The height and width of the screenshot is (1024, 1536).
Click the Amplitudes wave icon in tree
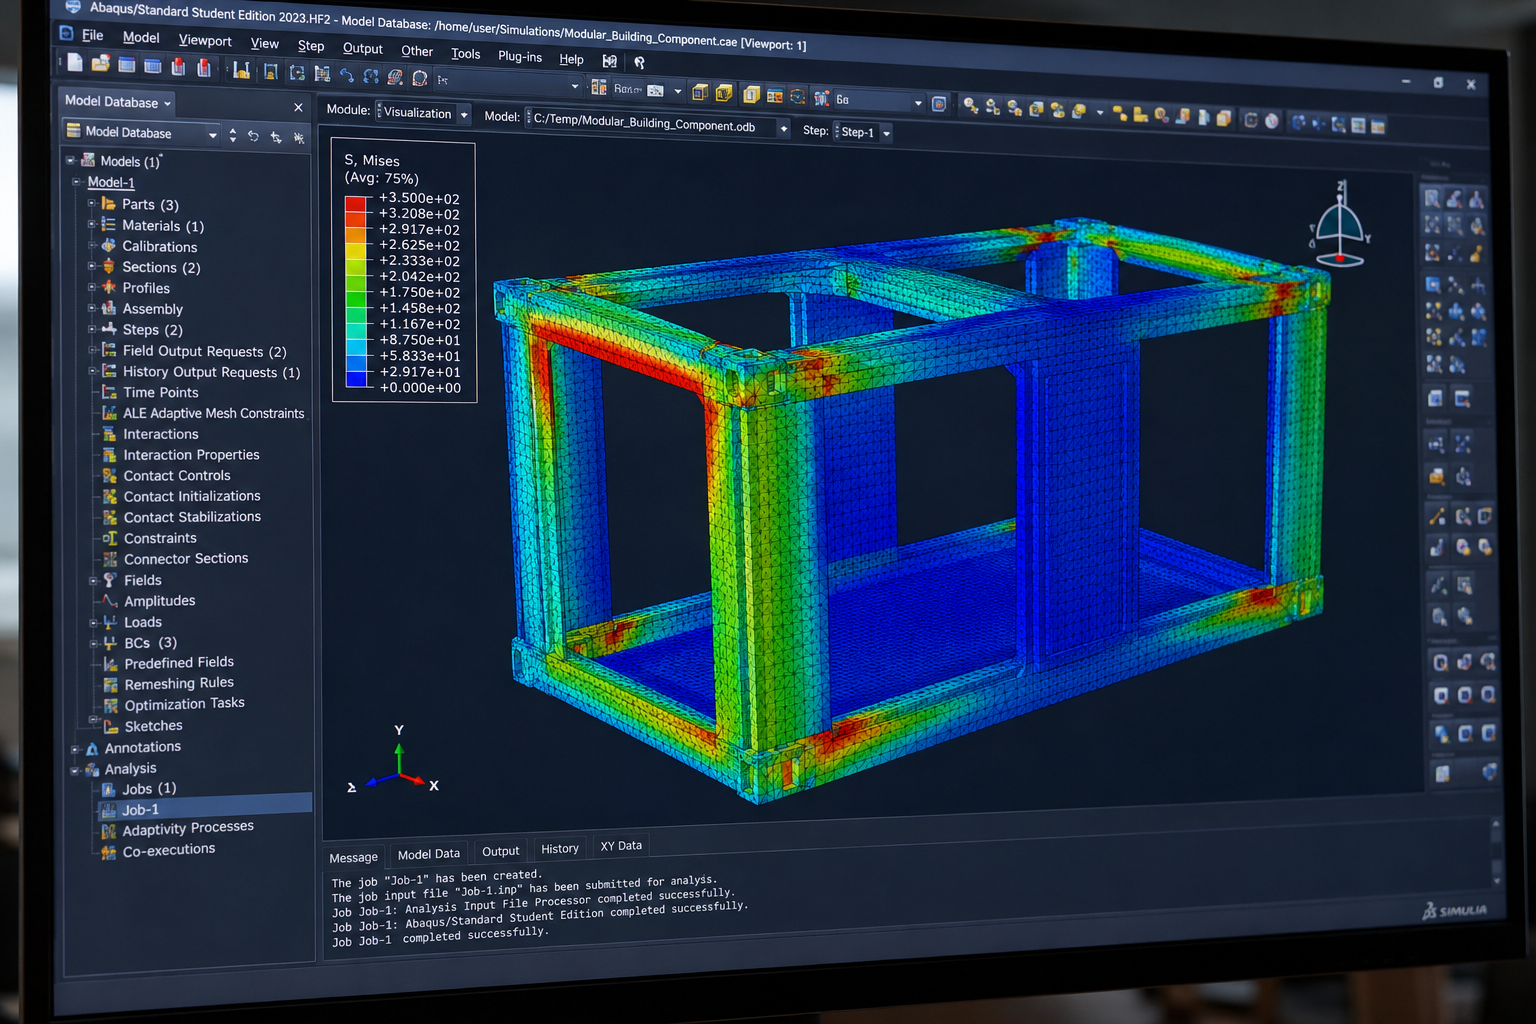tap(110, 600)
